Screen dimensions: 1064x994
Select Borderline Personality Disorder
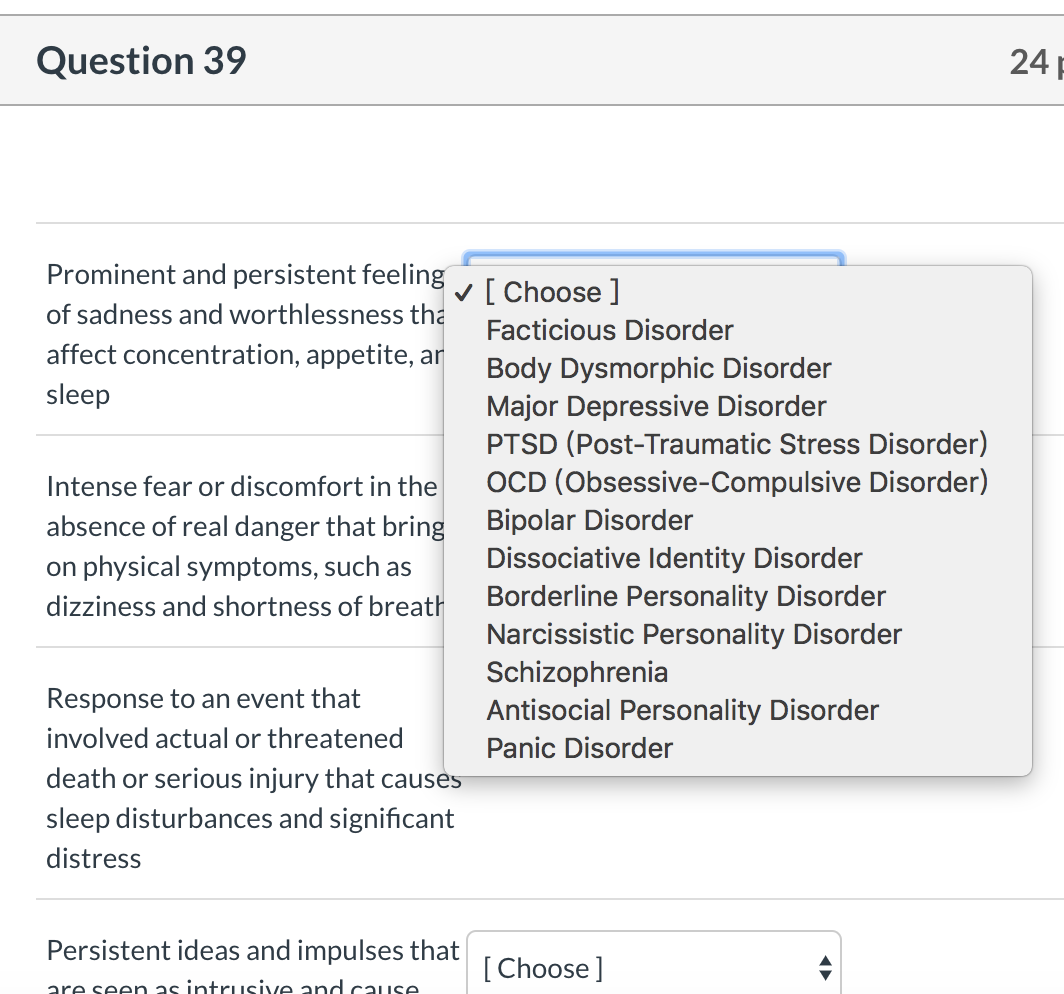point(686,596)
